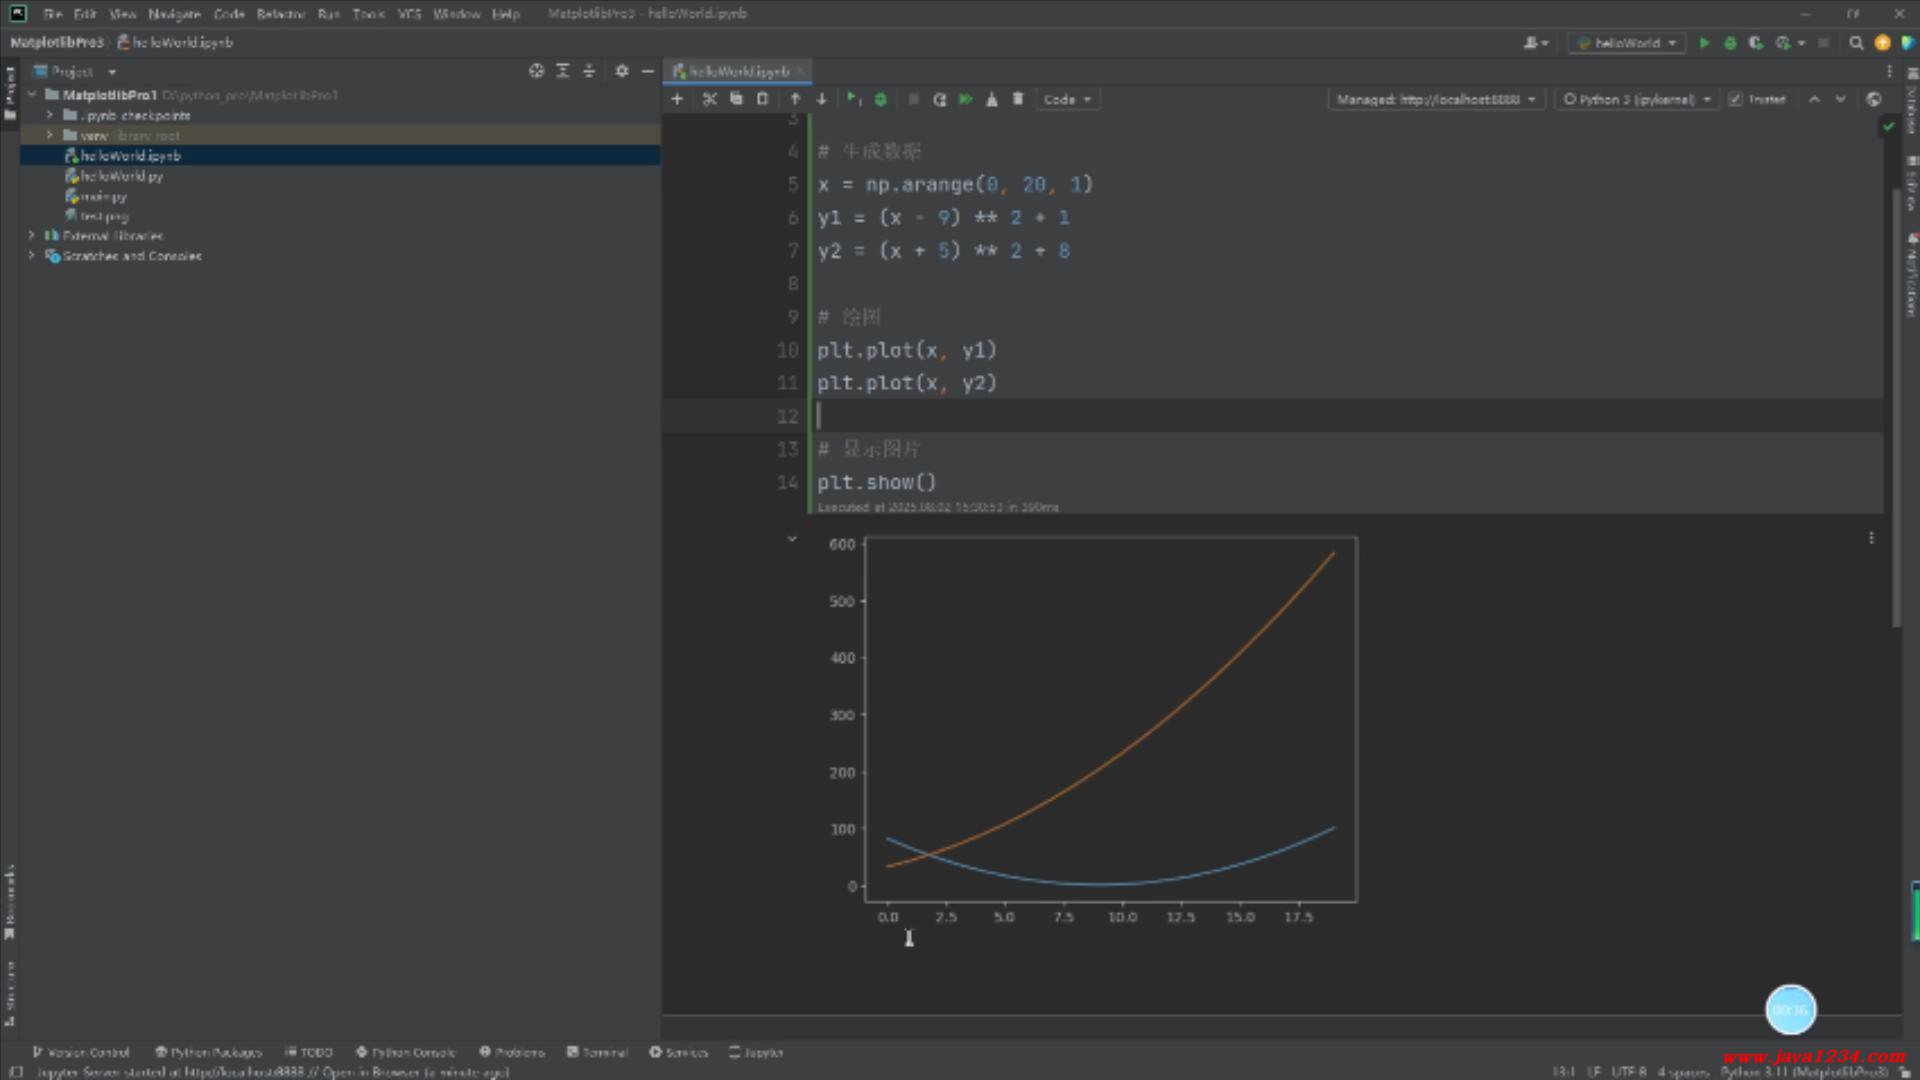Delete cell with trash icon

1018,99
